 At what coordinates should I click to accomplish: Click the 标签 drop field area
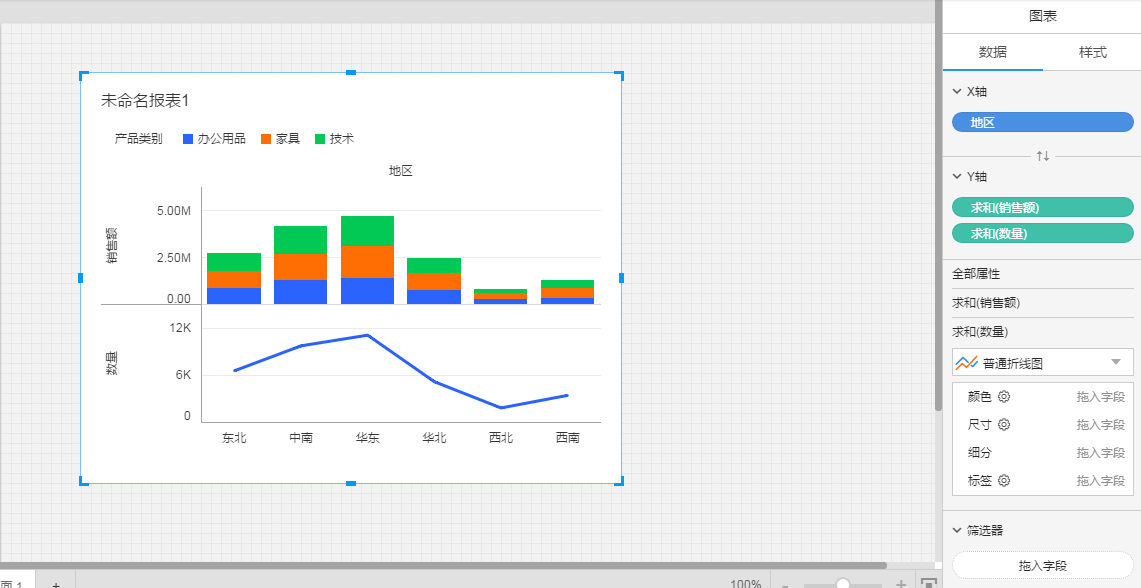click(x=1100, y=480)
